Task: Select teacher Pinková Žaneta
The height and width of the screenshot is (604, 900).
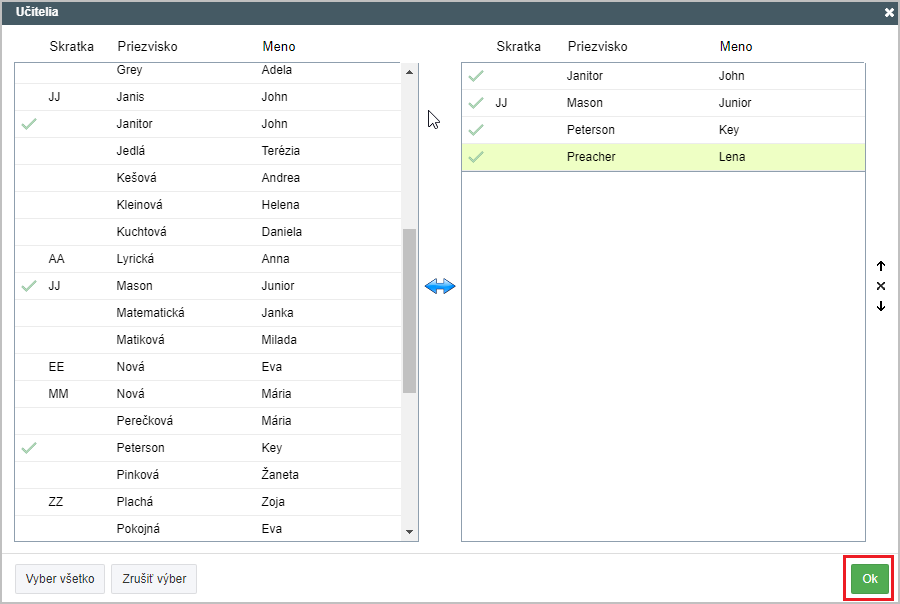Action: click(x=208, y=475)
